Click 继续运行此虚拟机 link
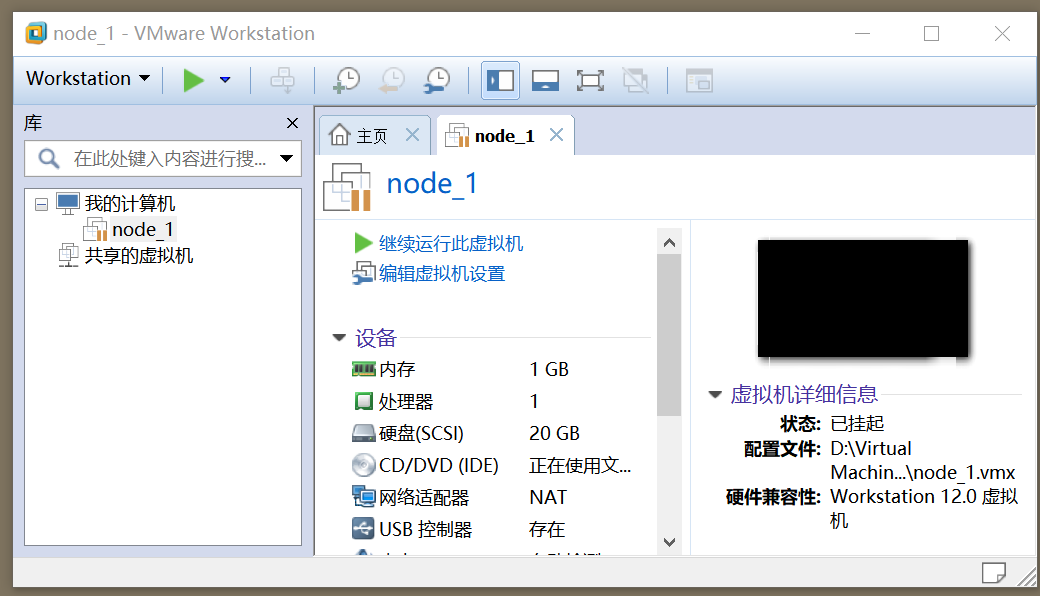The width and height of the screenshot is (1040, 596). tap(450, 243)
